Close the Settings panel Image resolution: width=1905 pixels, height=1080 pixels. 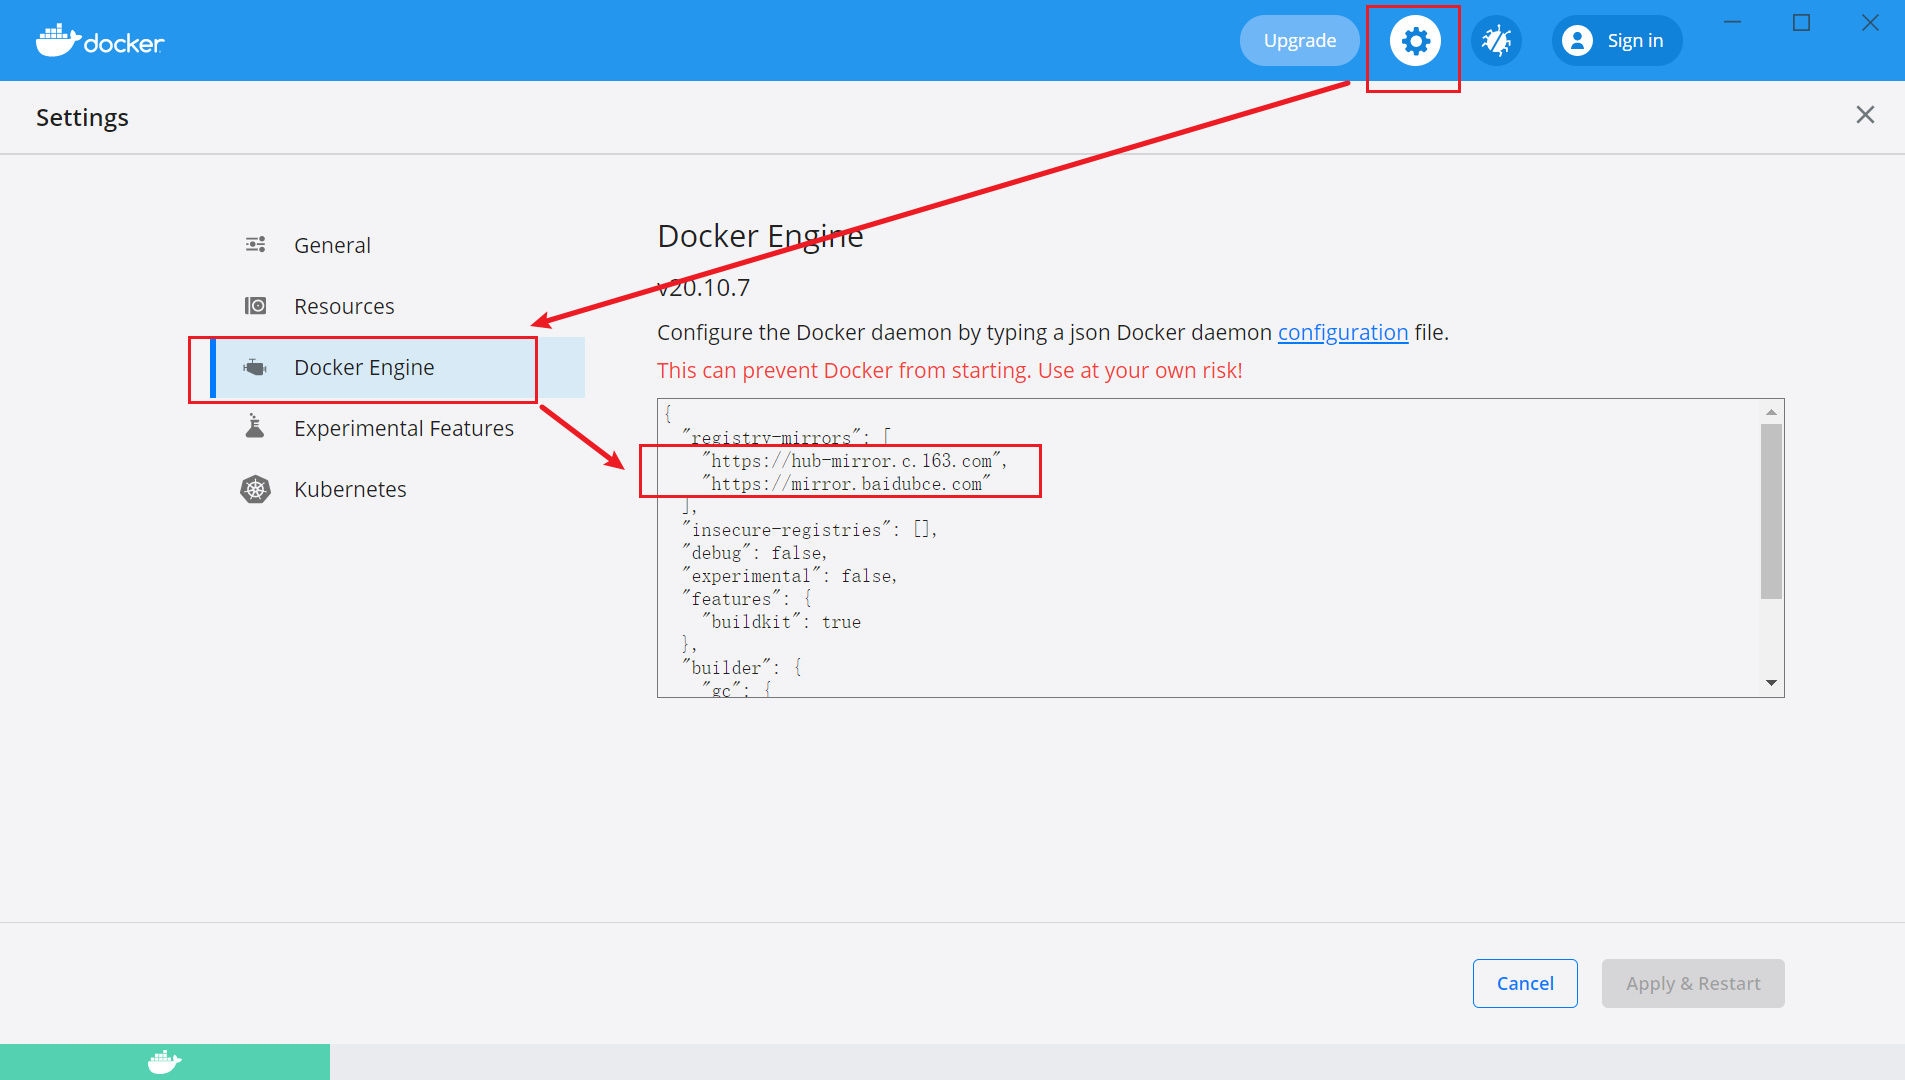1865,115
